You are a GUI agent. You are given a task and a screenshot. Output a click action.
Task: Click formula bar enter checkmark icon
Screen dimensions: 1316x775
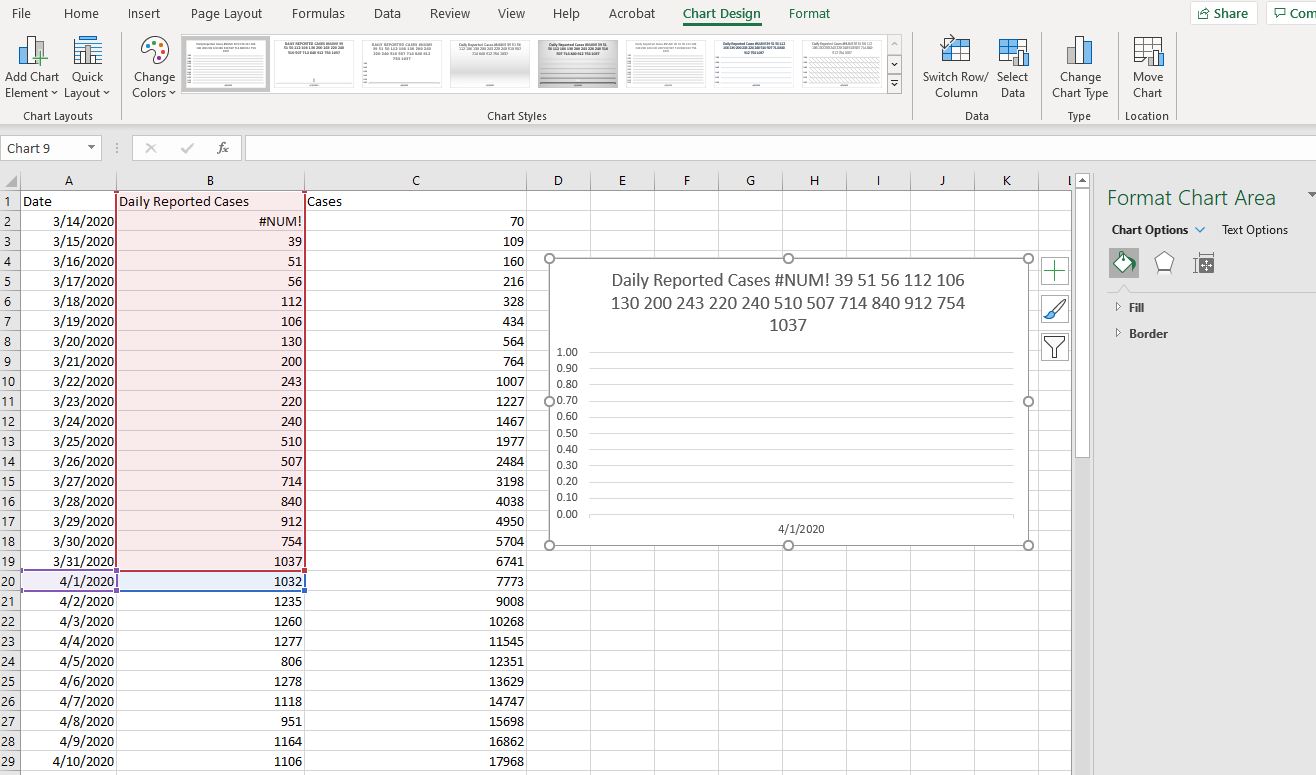pos(187,148)
